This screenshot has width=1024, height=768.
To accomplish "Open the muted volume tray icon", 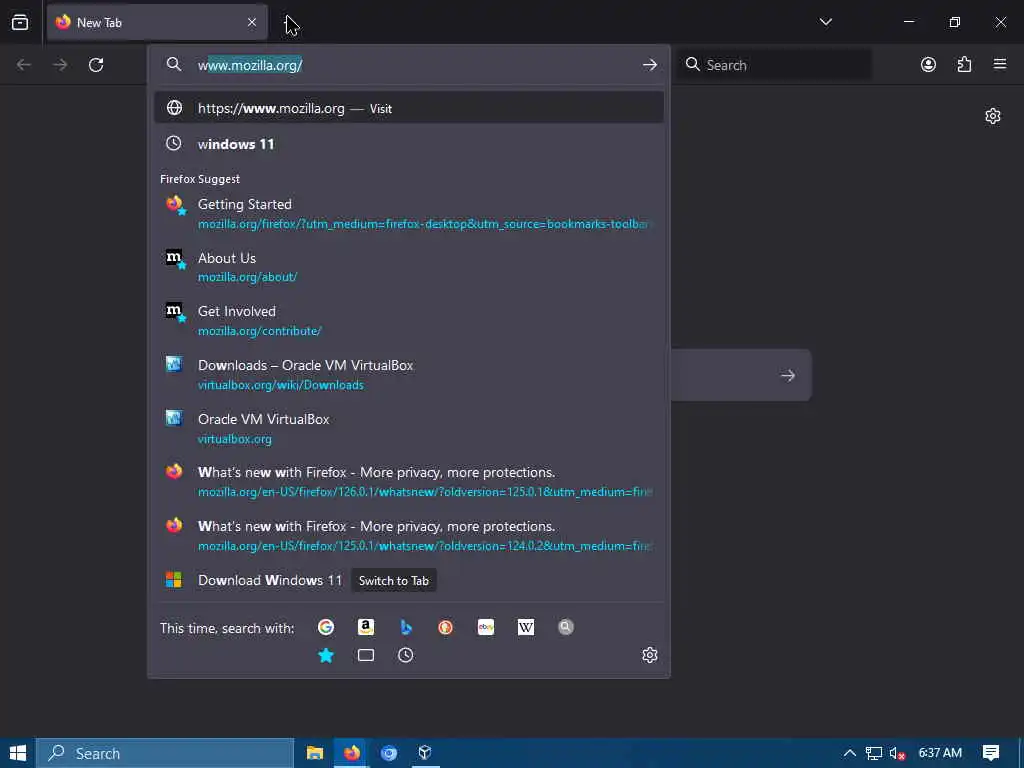I will (897, 753).
